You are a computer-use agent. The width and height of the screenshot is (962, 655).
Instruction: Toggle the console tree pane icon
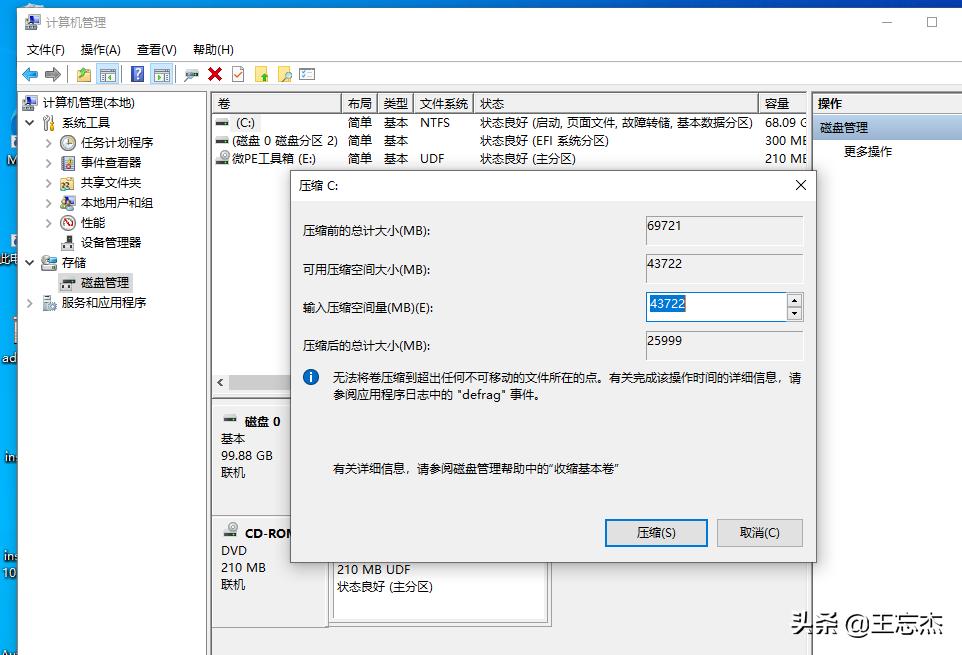(107, 73)
